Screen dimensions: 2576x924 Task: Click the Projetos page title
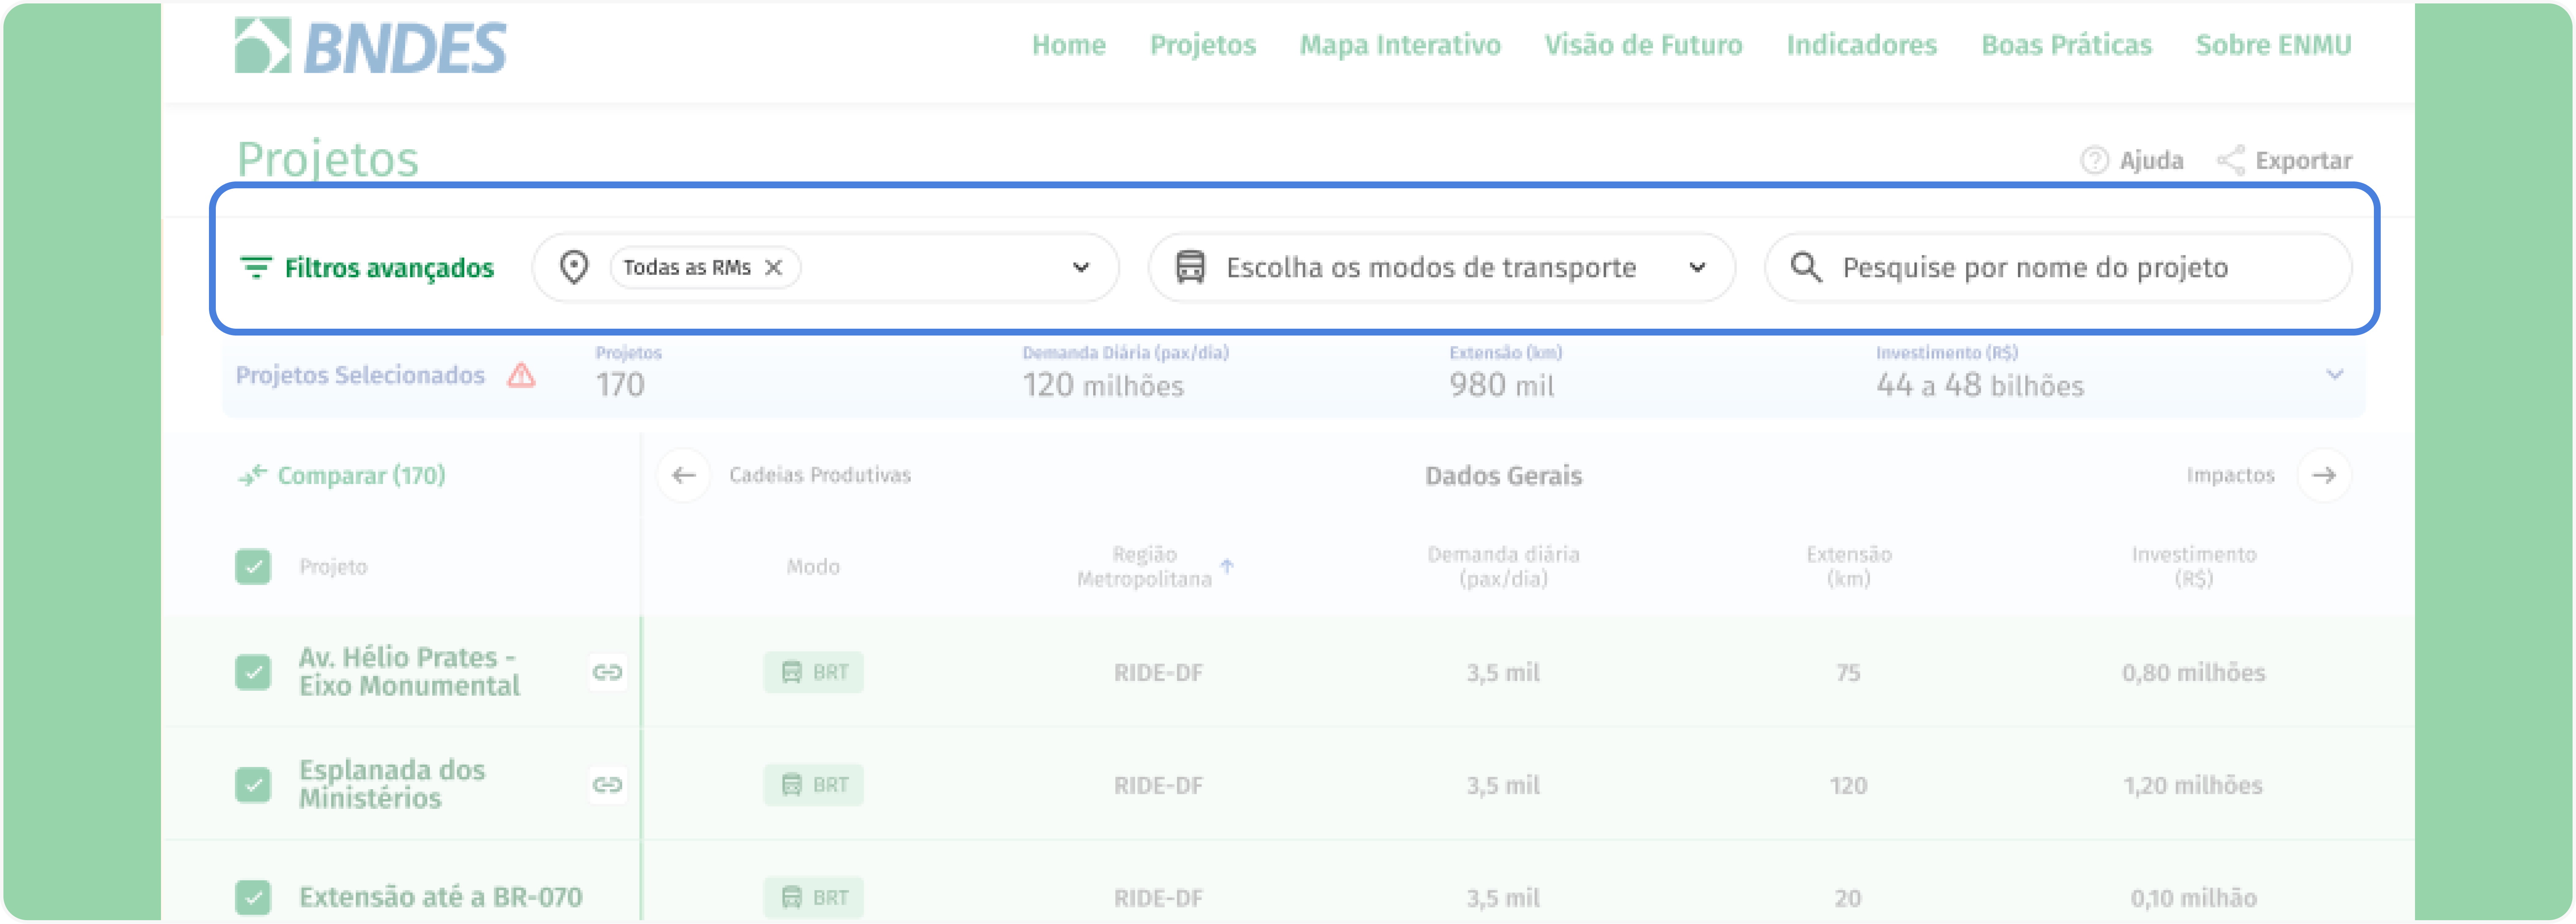(327, 159)
